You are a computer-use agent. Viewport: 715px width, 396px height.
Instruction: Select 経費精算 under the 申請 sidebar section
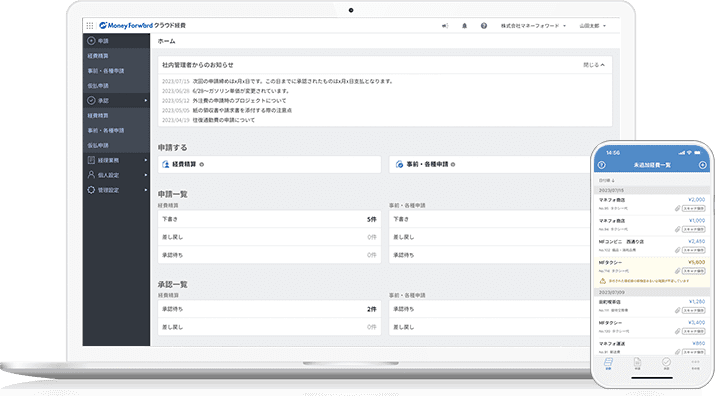(116, 56)
